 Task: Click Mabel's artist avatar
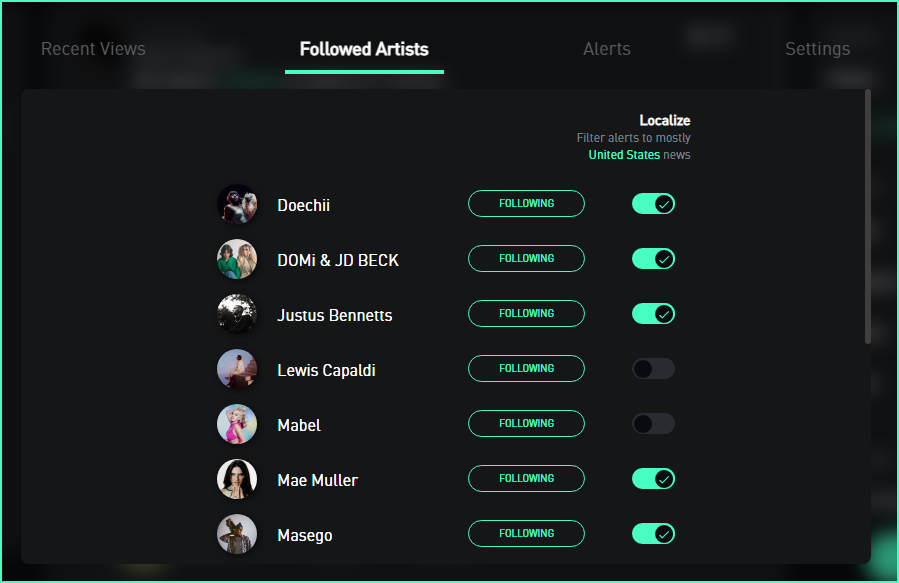click(237, 424)
